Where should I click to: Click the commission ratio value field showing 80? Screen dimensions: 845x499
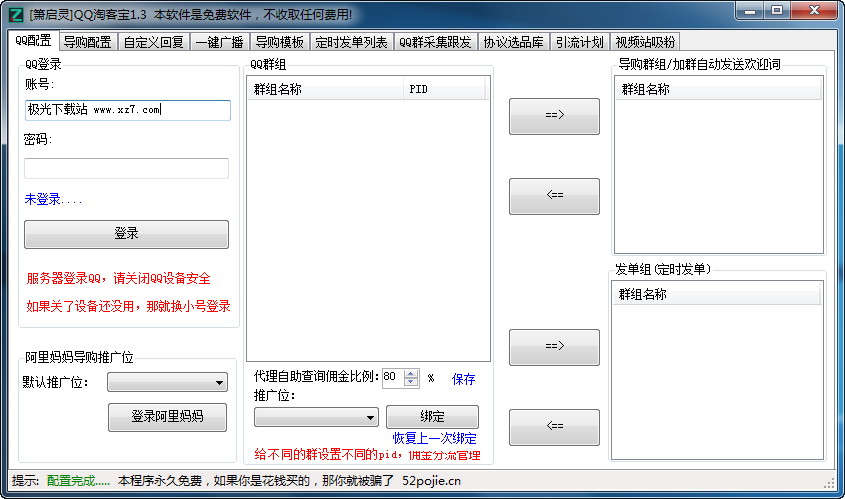[393, 377]
